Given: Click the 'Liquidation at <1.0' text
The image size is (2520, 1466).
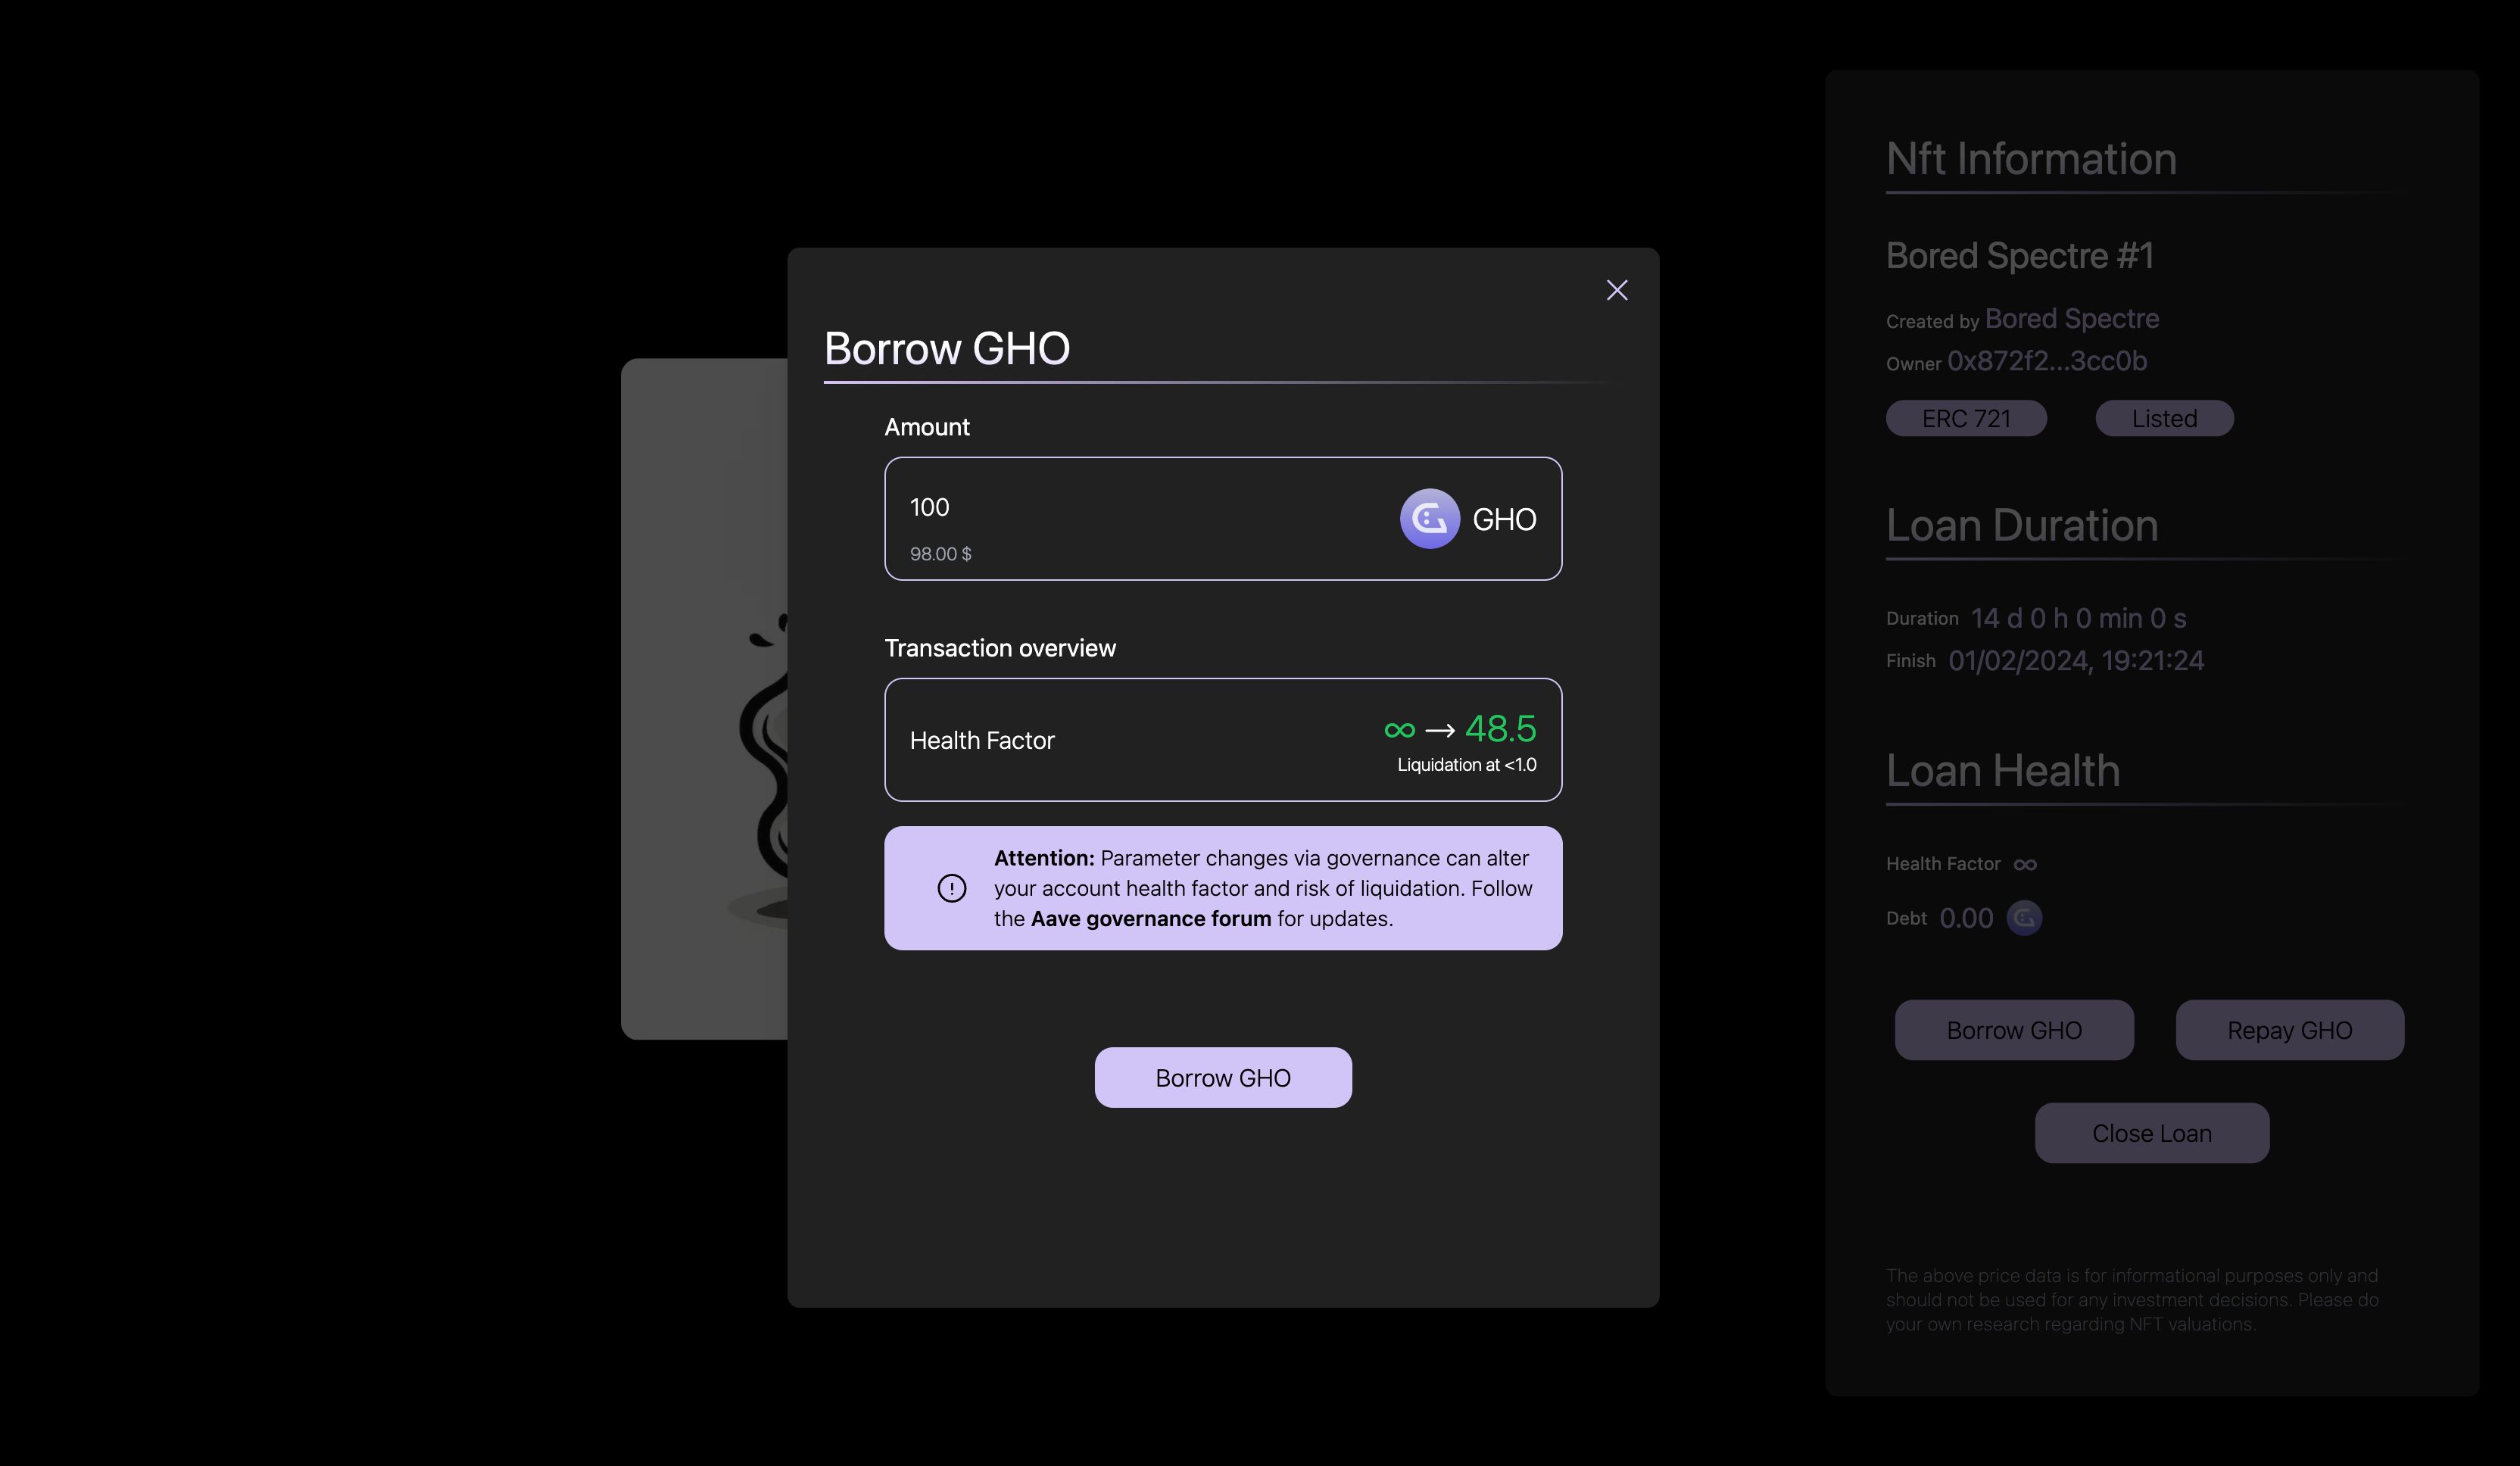Looking at the screenshot, I should pos(1466,765).
